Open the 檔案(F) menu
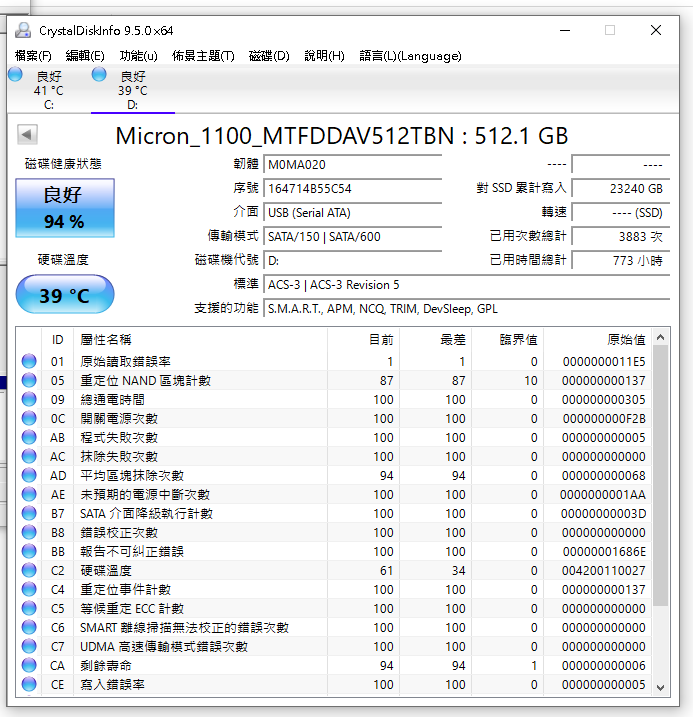This screenshot has height=717, width=693. pyautogui.click(x=33, y=56)
